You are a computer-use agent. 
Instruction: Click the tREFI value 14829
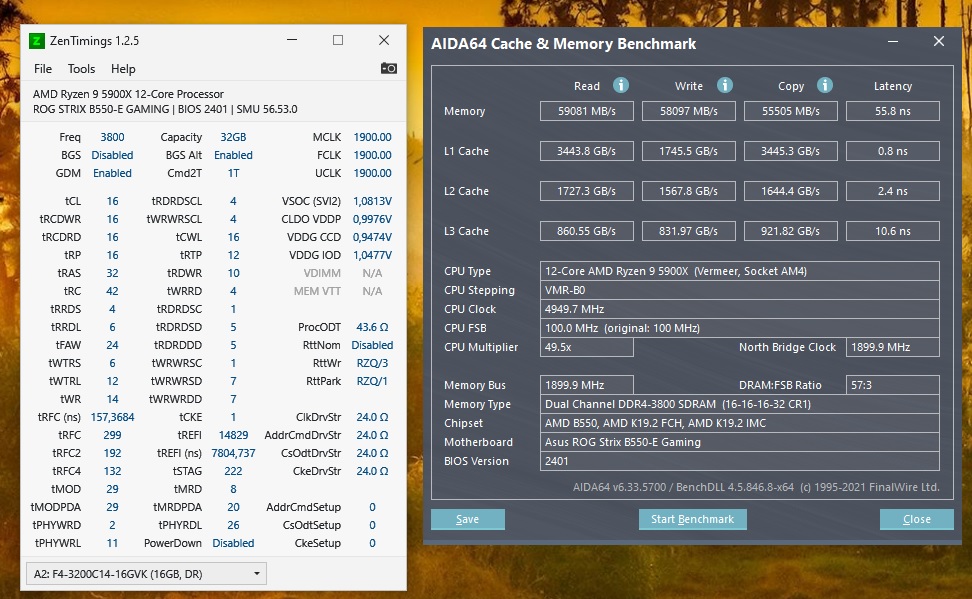pos(233,435)
